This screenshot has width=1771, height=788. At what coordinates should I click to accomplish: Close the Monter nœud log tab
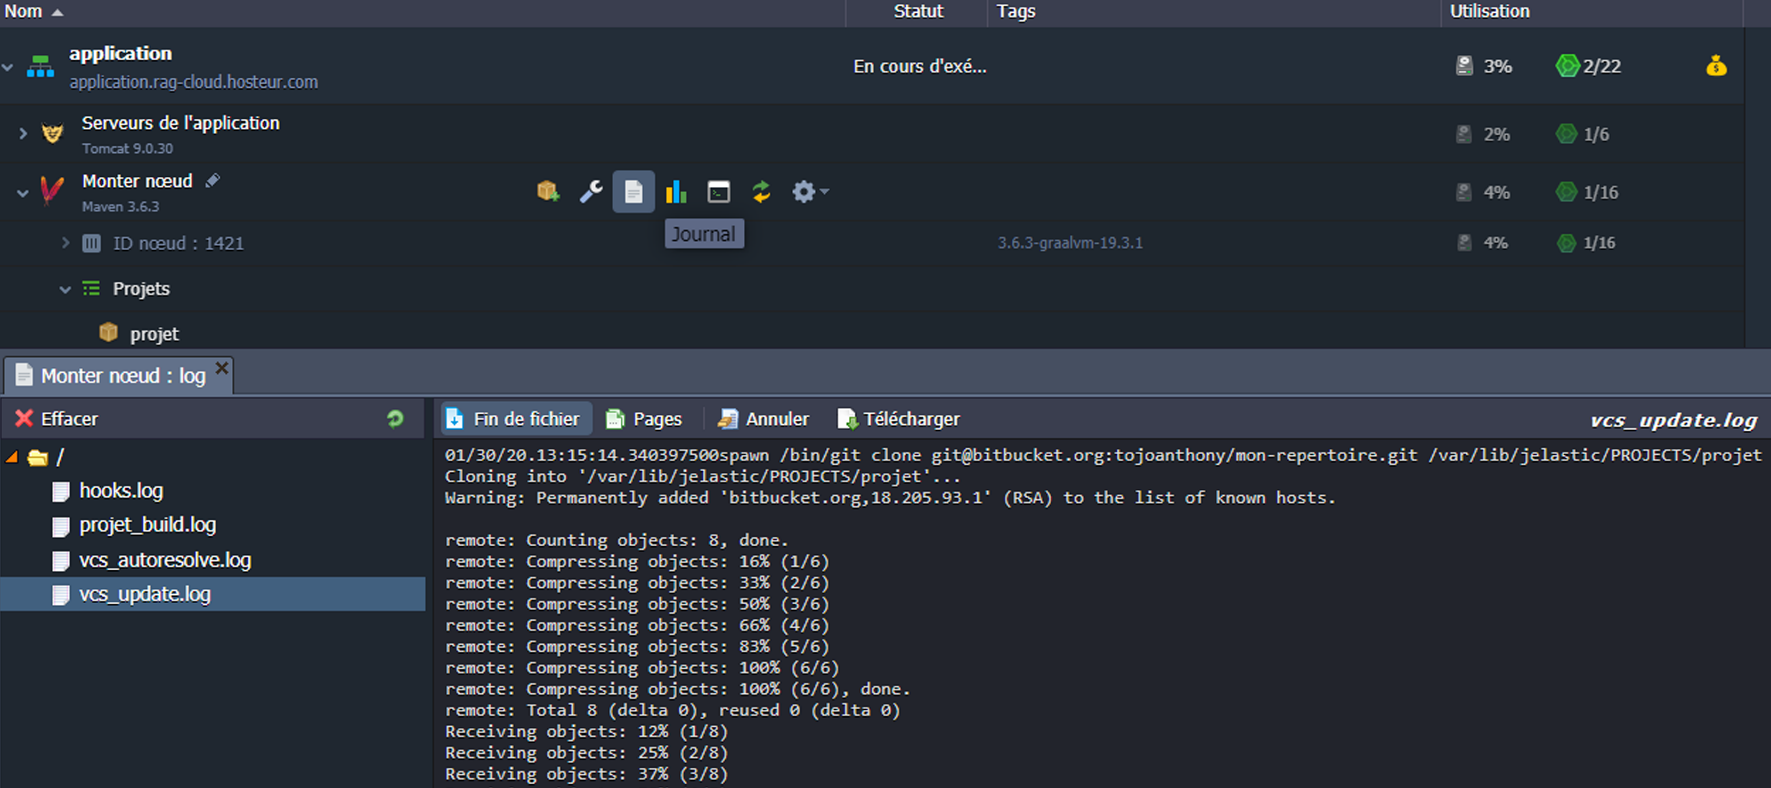[x=222, y=368]
